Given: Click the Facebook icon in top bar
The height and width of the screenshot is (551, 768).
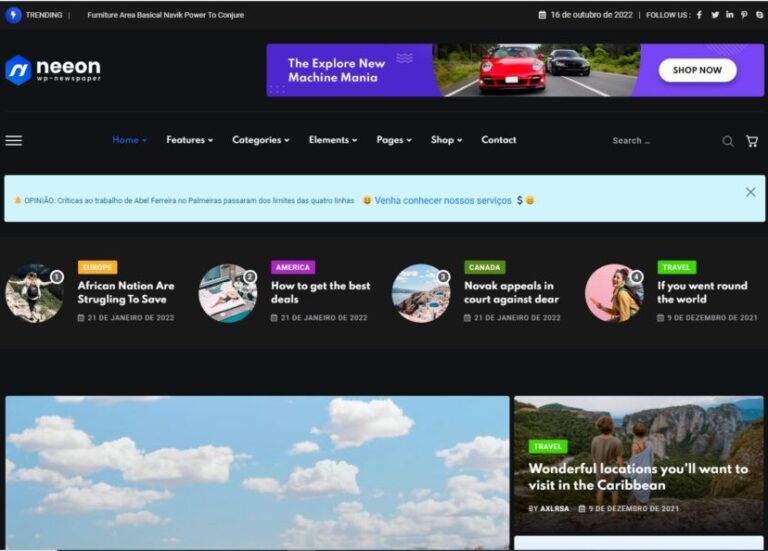Looking at the screenshot, I should click(699, 15).
